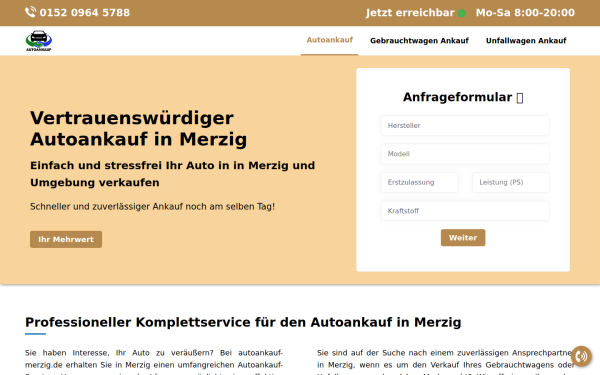Click the icon next to Anfrageformular heading
The image size is (600, 375).
tap(520, 98)
